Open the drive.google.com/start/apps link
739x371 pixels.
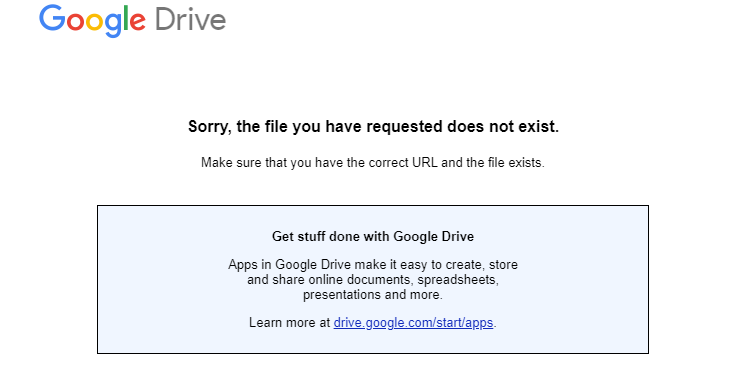[413, 322]
